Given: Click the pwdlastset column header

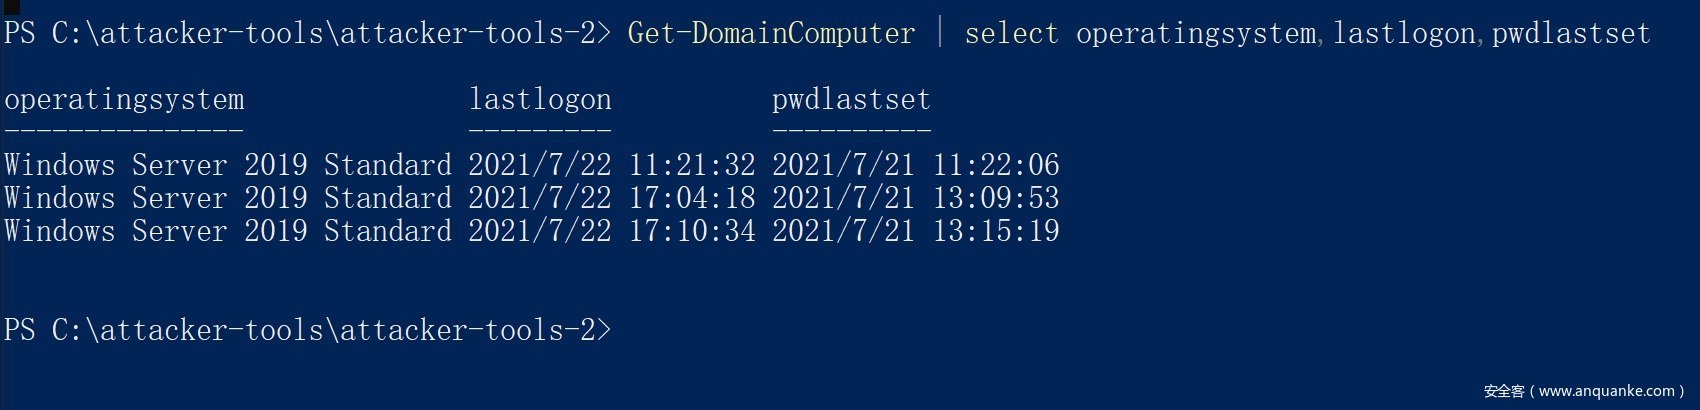Looking at the screenshot, I should click(851, 100).
